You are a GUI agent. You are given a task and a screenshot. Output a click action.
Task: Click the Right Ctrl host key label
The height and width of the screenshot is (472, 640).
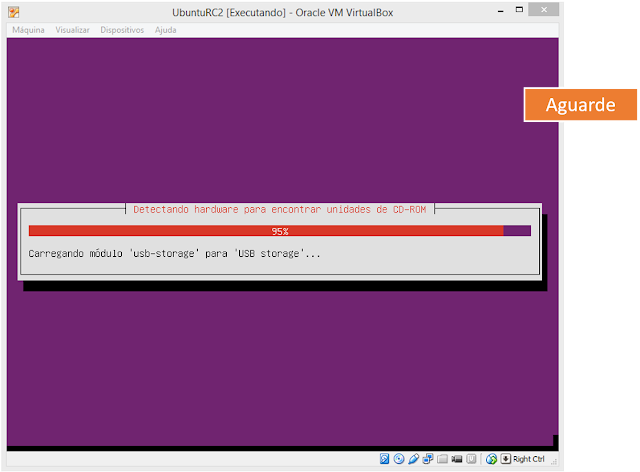click(x=529, y=459)
